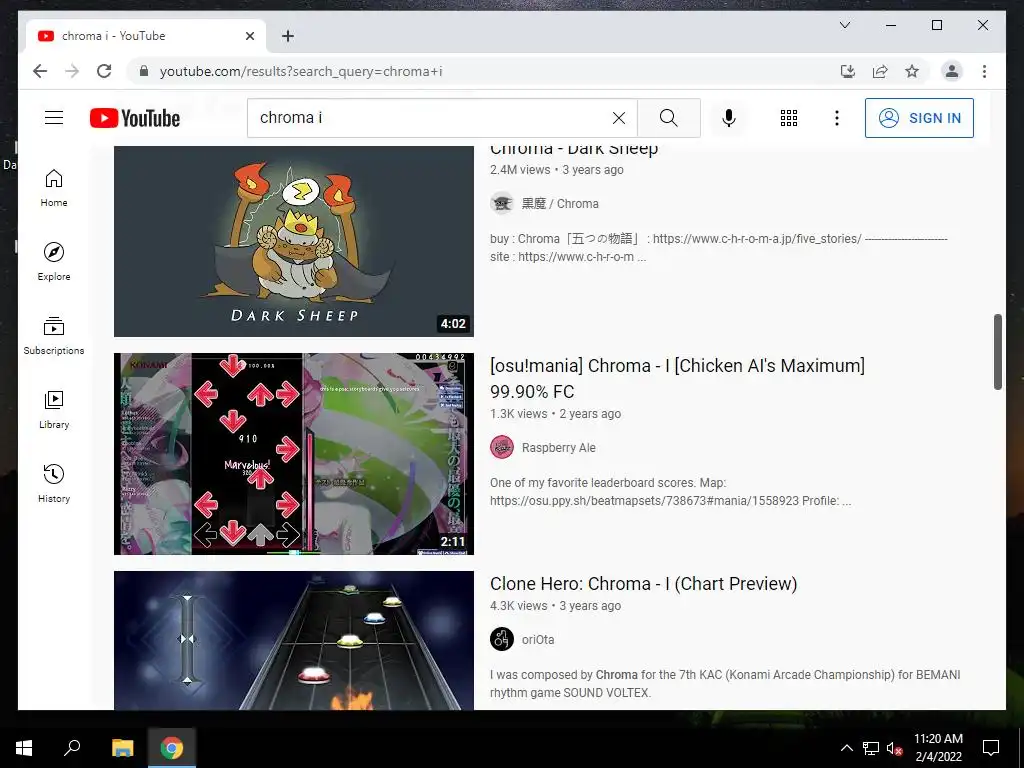The height and width of the screenshot is (768, 1024).
Task: Open 'Clone Hero: Chroma - I (Chart Preview)' title
Action: [643, 583]
